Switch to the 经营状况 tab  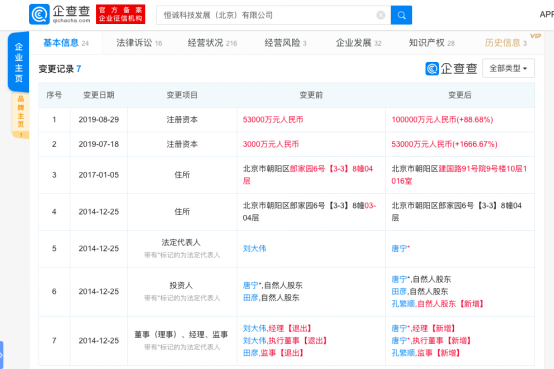tap(212, 43)
